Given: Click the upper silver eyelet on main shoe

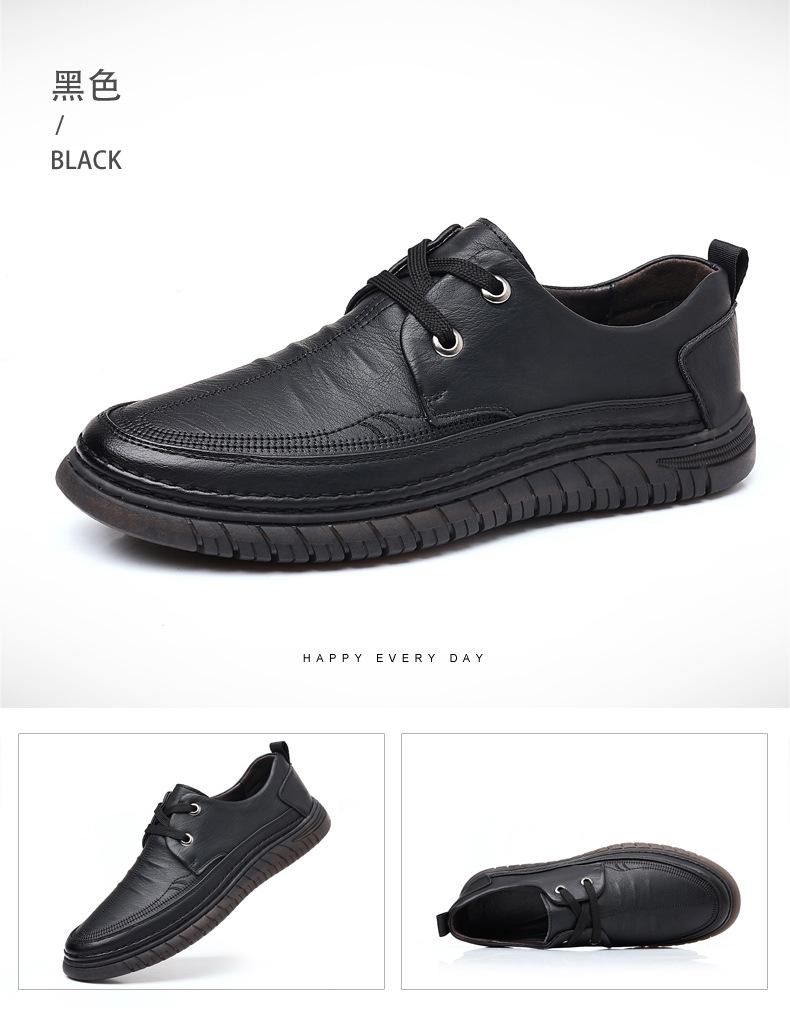Looking at the screenshot, I should (x=498, y=289).
